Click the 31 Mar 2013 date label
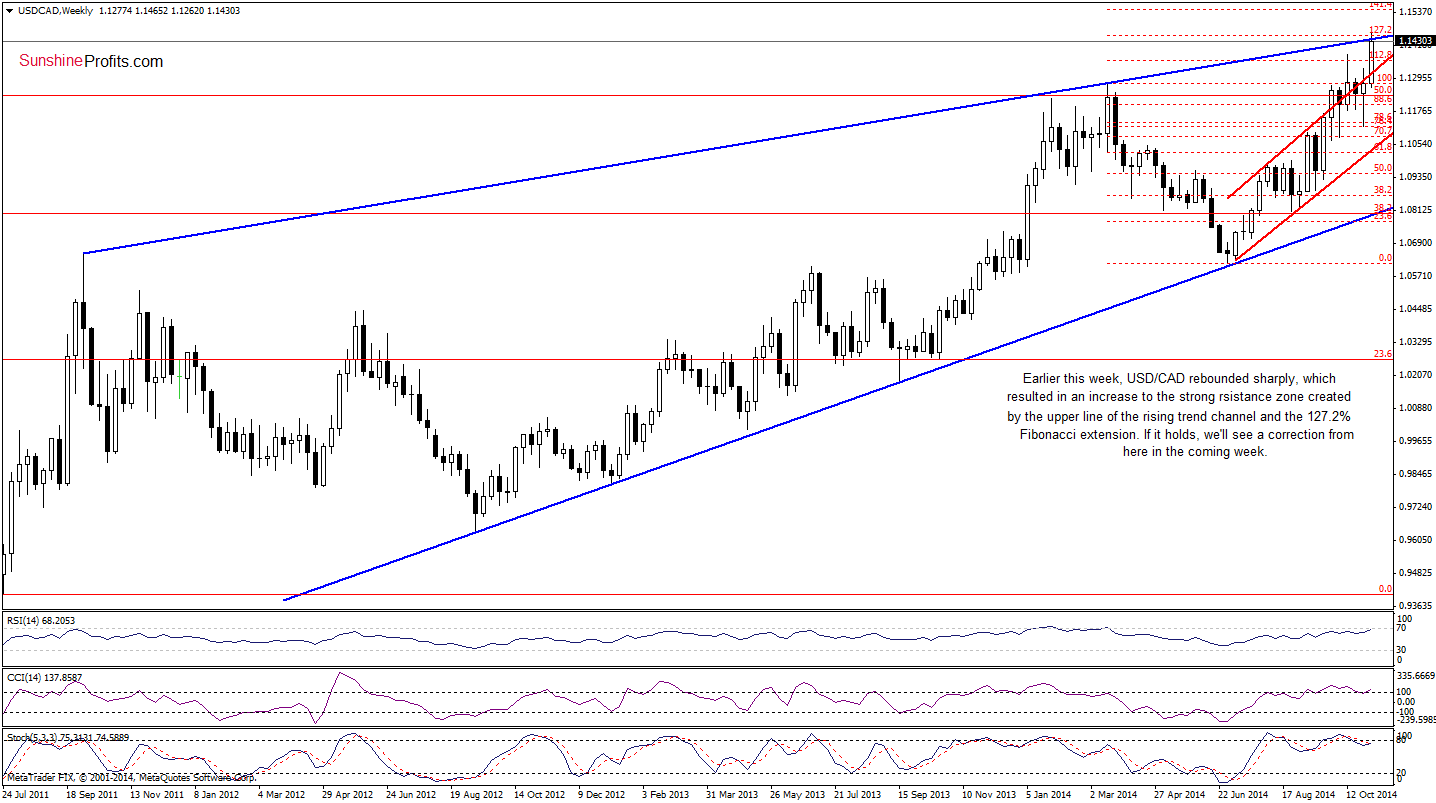 734,793
